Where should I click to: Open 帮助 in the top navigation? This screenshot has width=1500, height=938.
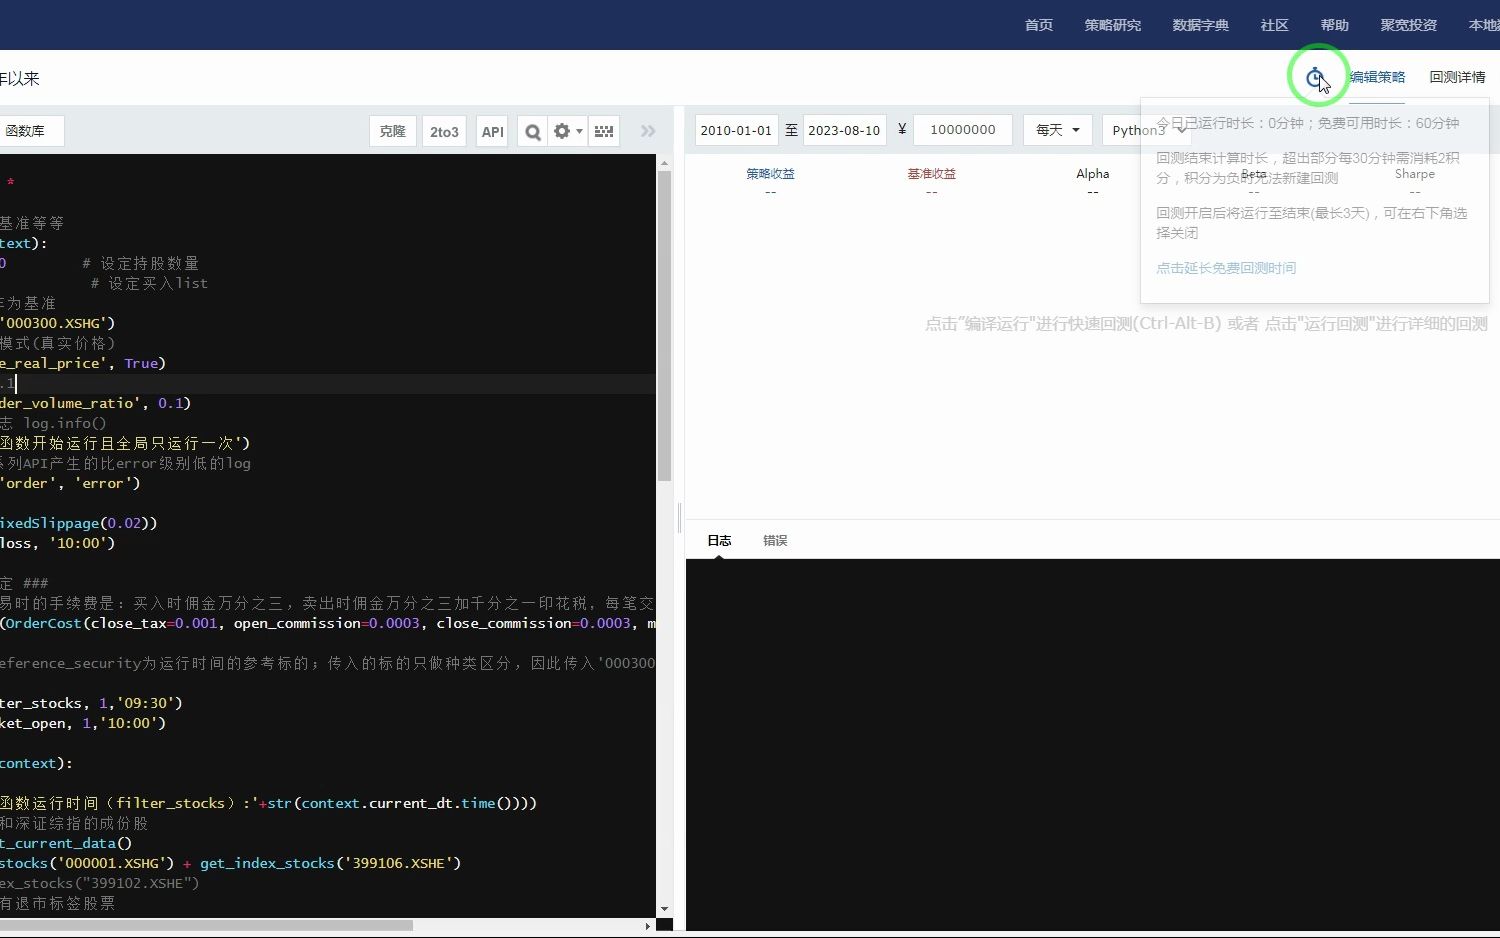[1335, 25]
